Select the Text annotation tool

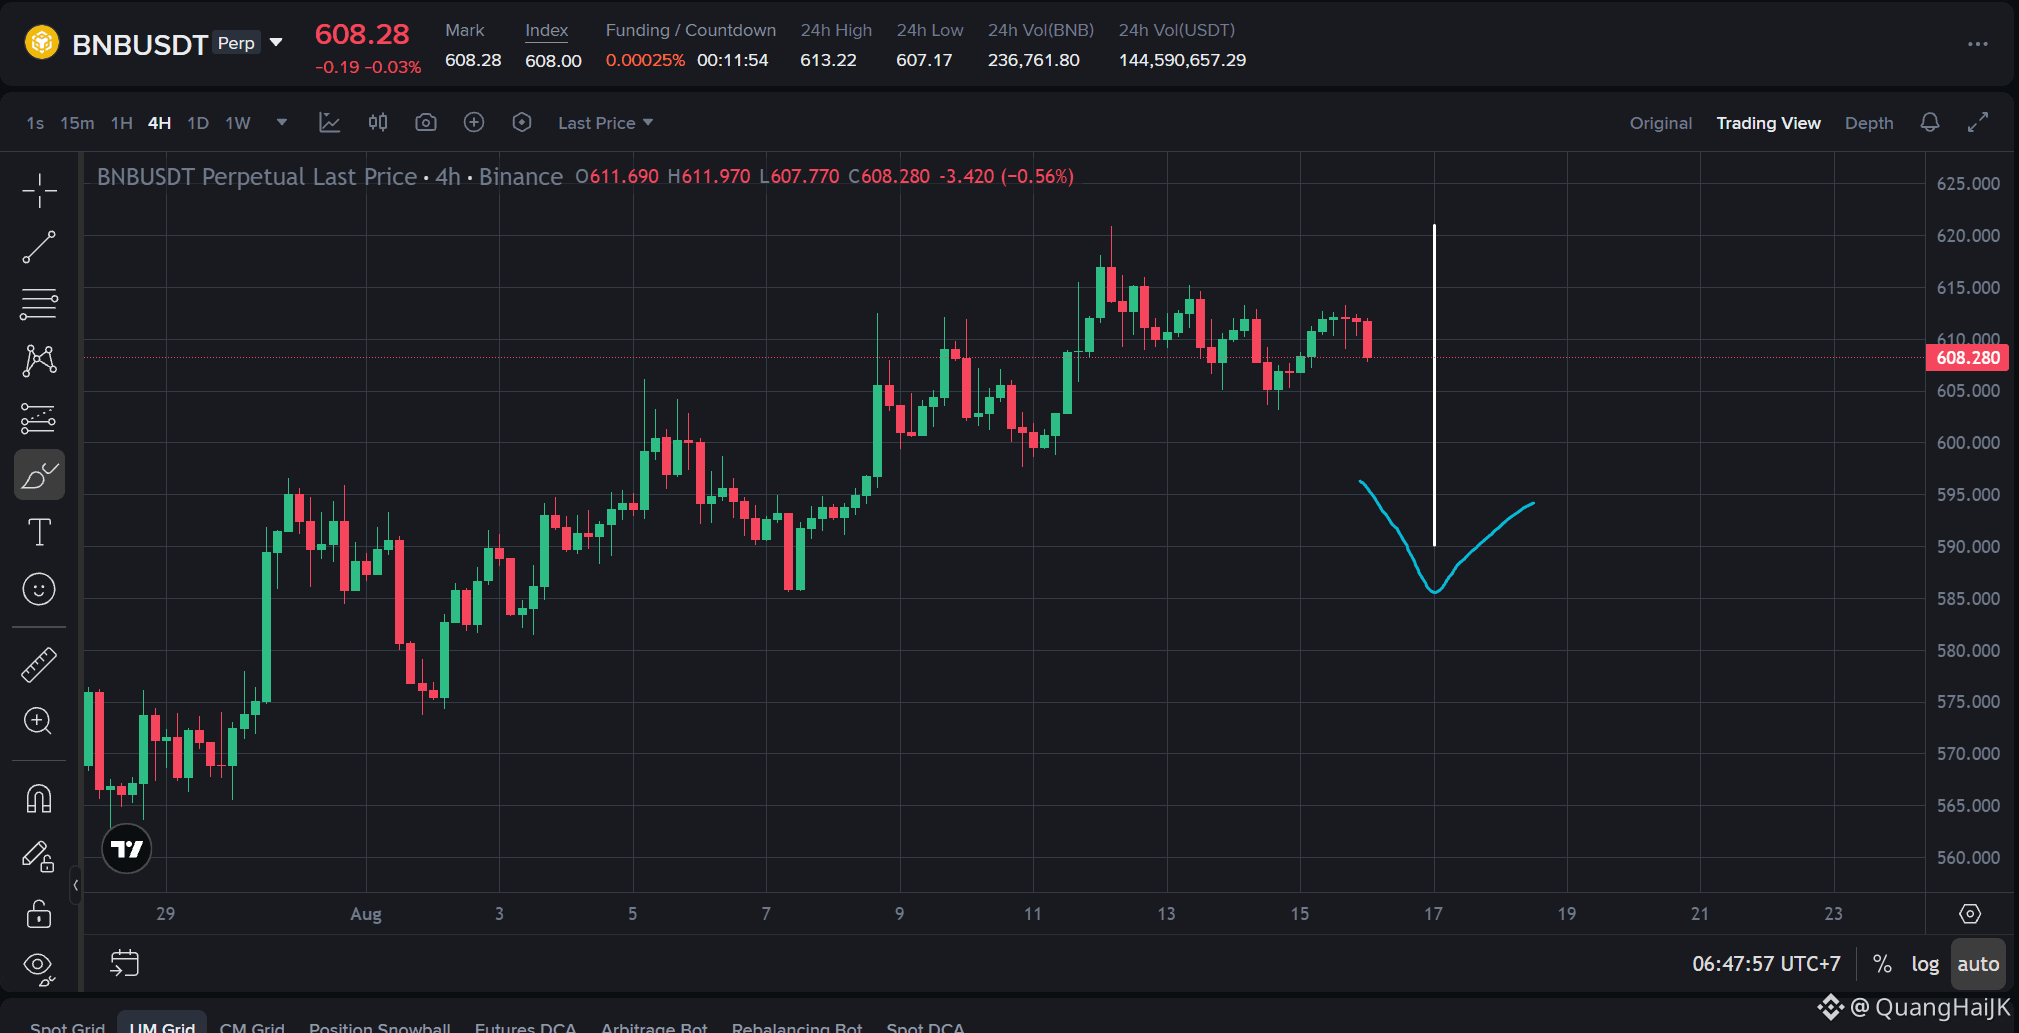(39, 532)
